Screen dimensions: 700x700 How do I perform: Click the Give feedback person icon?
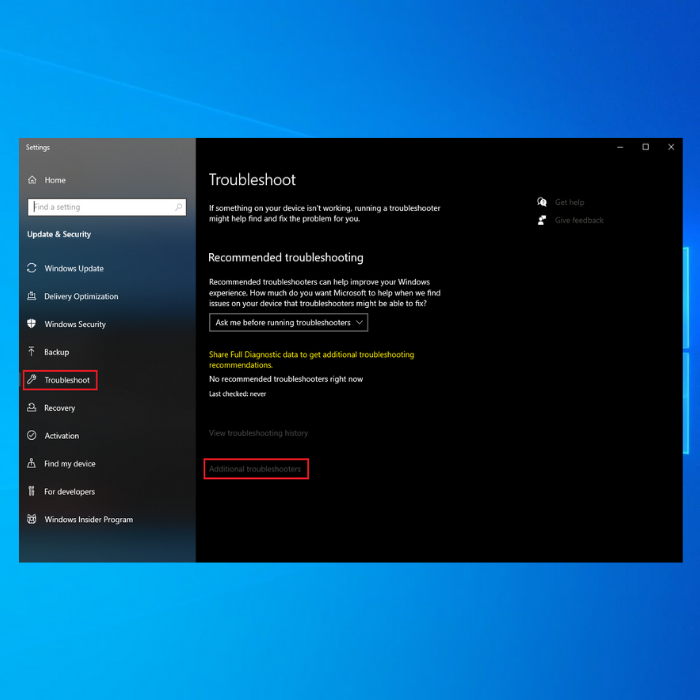542,220
